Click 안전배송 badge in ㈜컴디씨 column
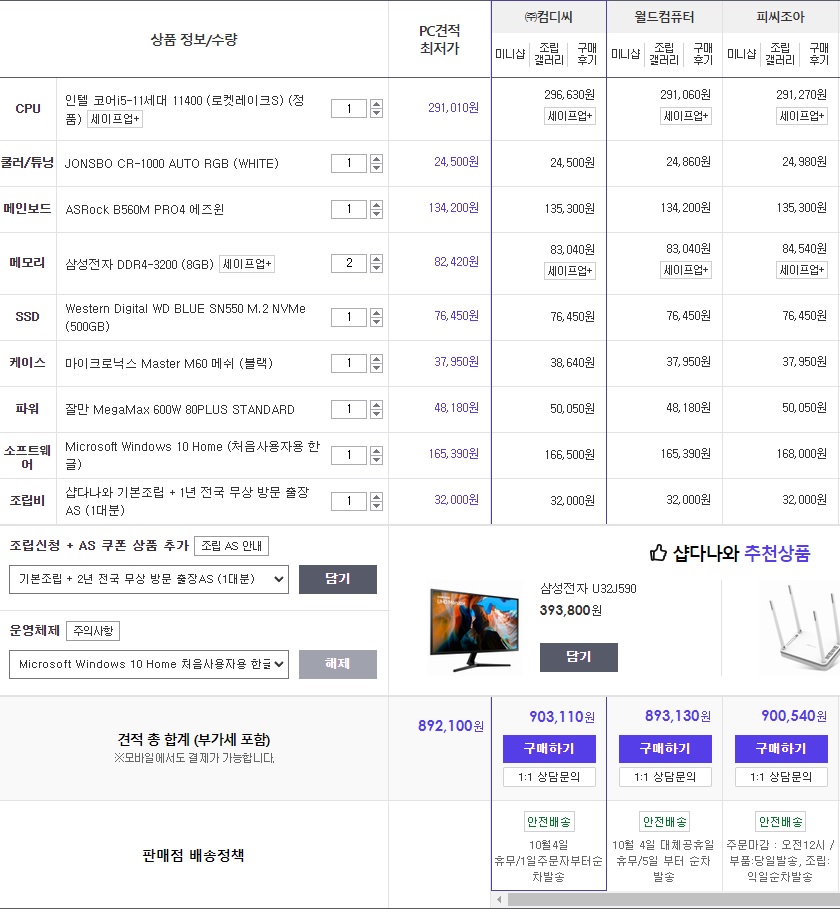This screenshot has height=916, width=840. pos(549,822)
